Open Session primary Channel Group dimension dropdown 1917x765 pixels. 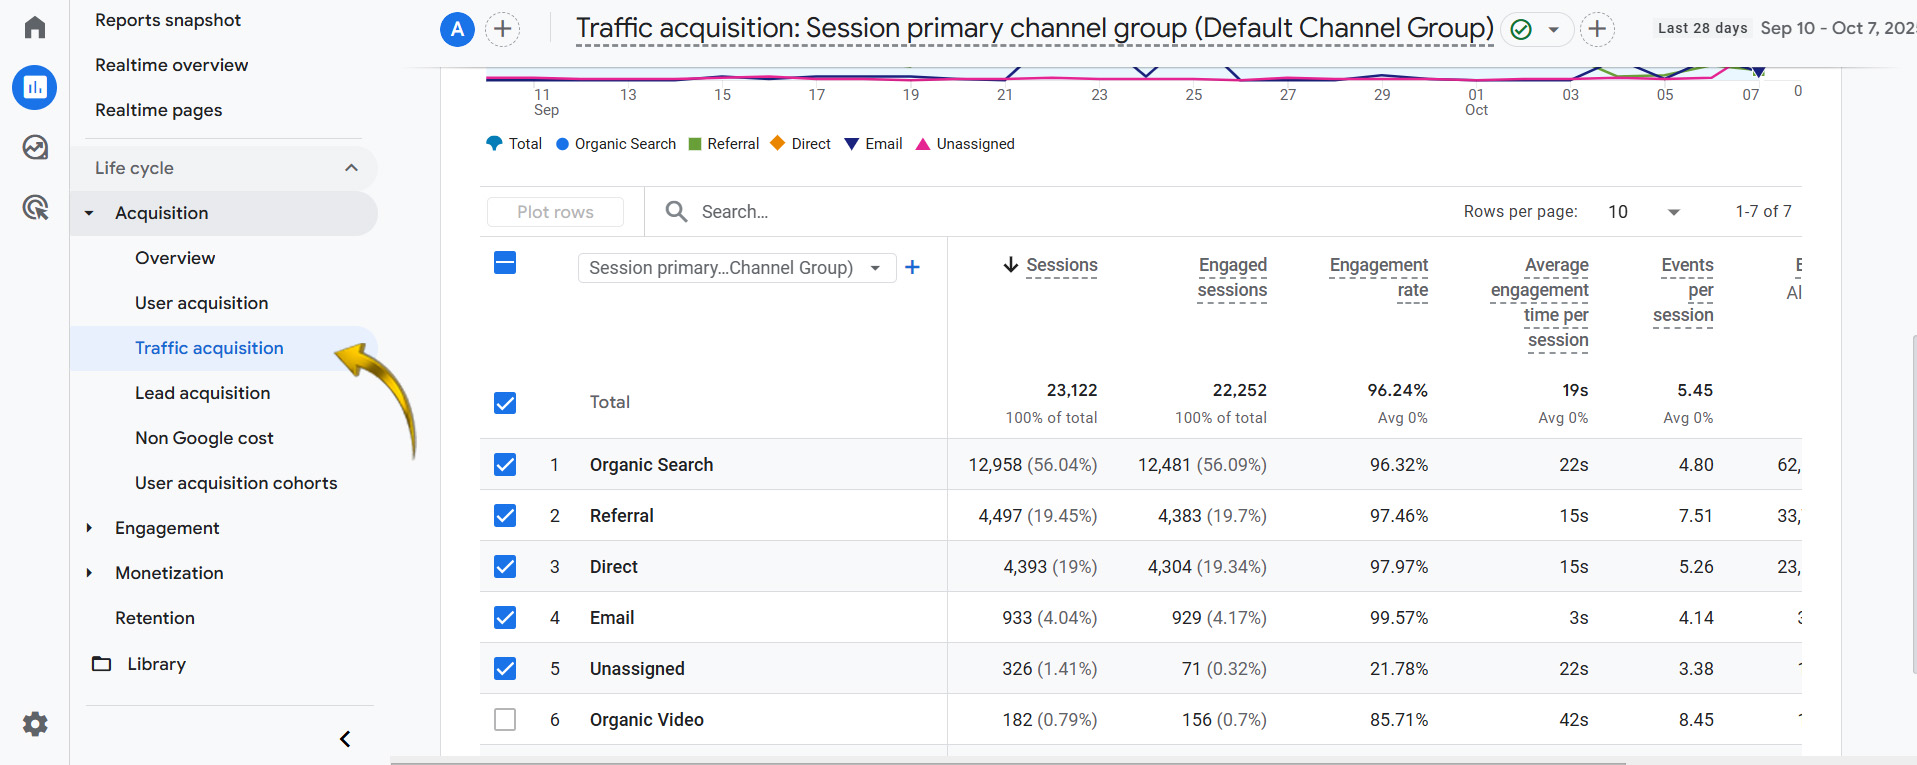(x=736, y=268)
